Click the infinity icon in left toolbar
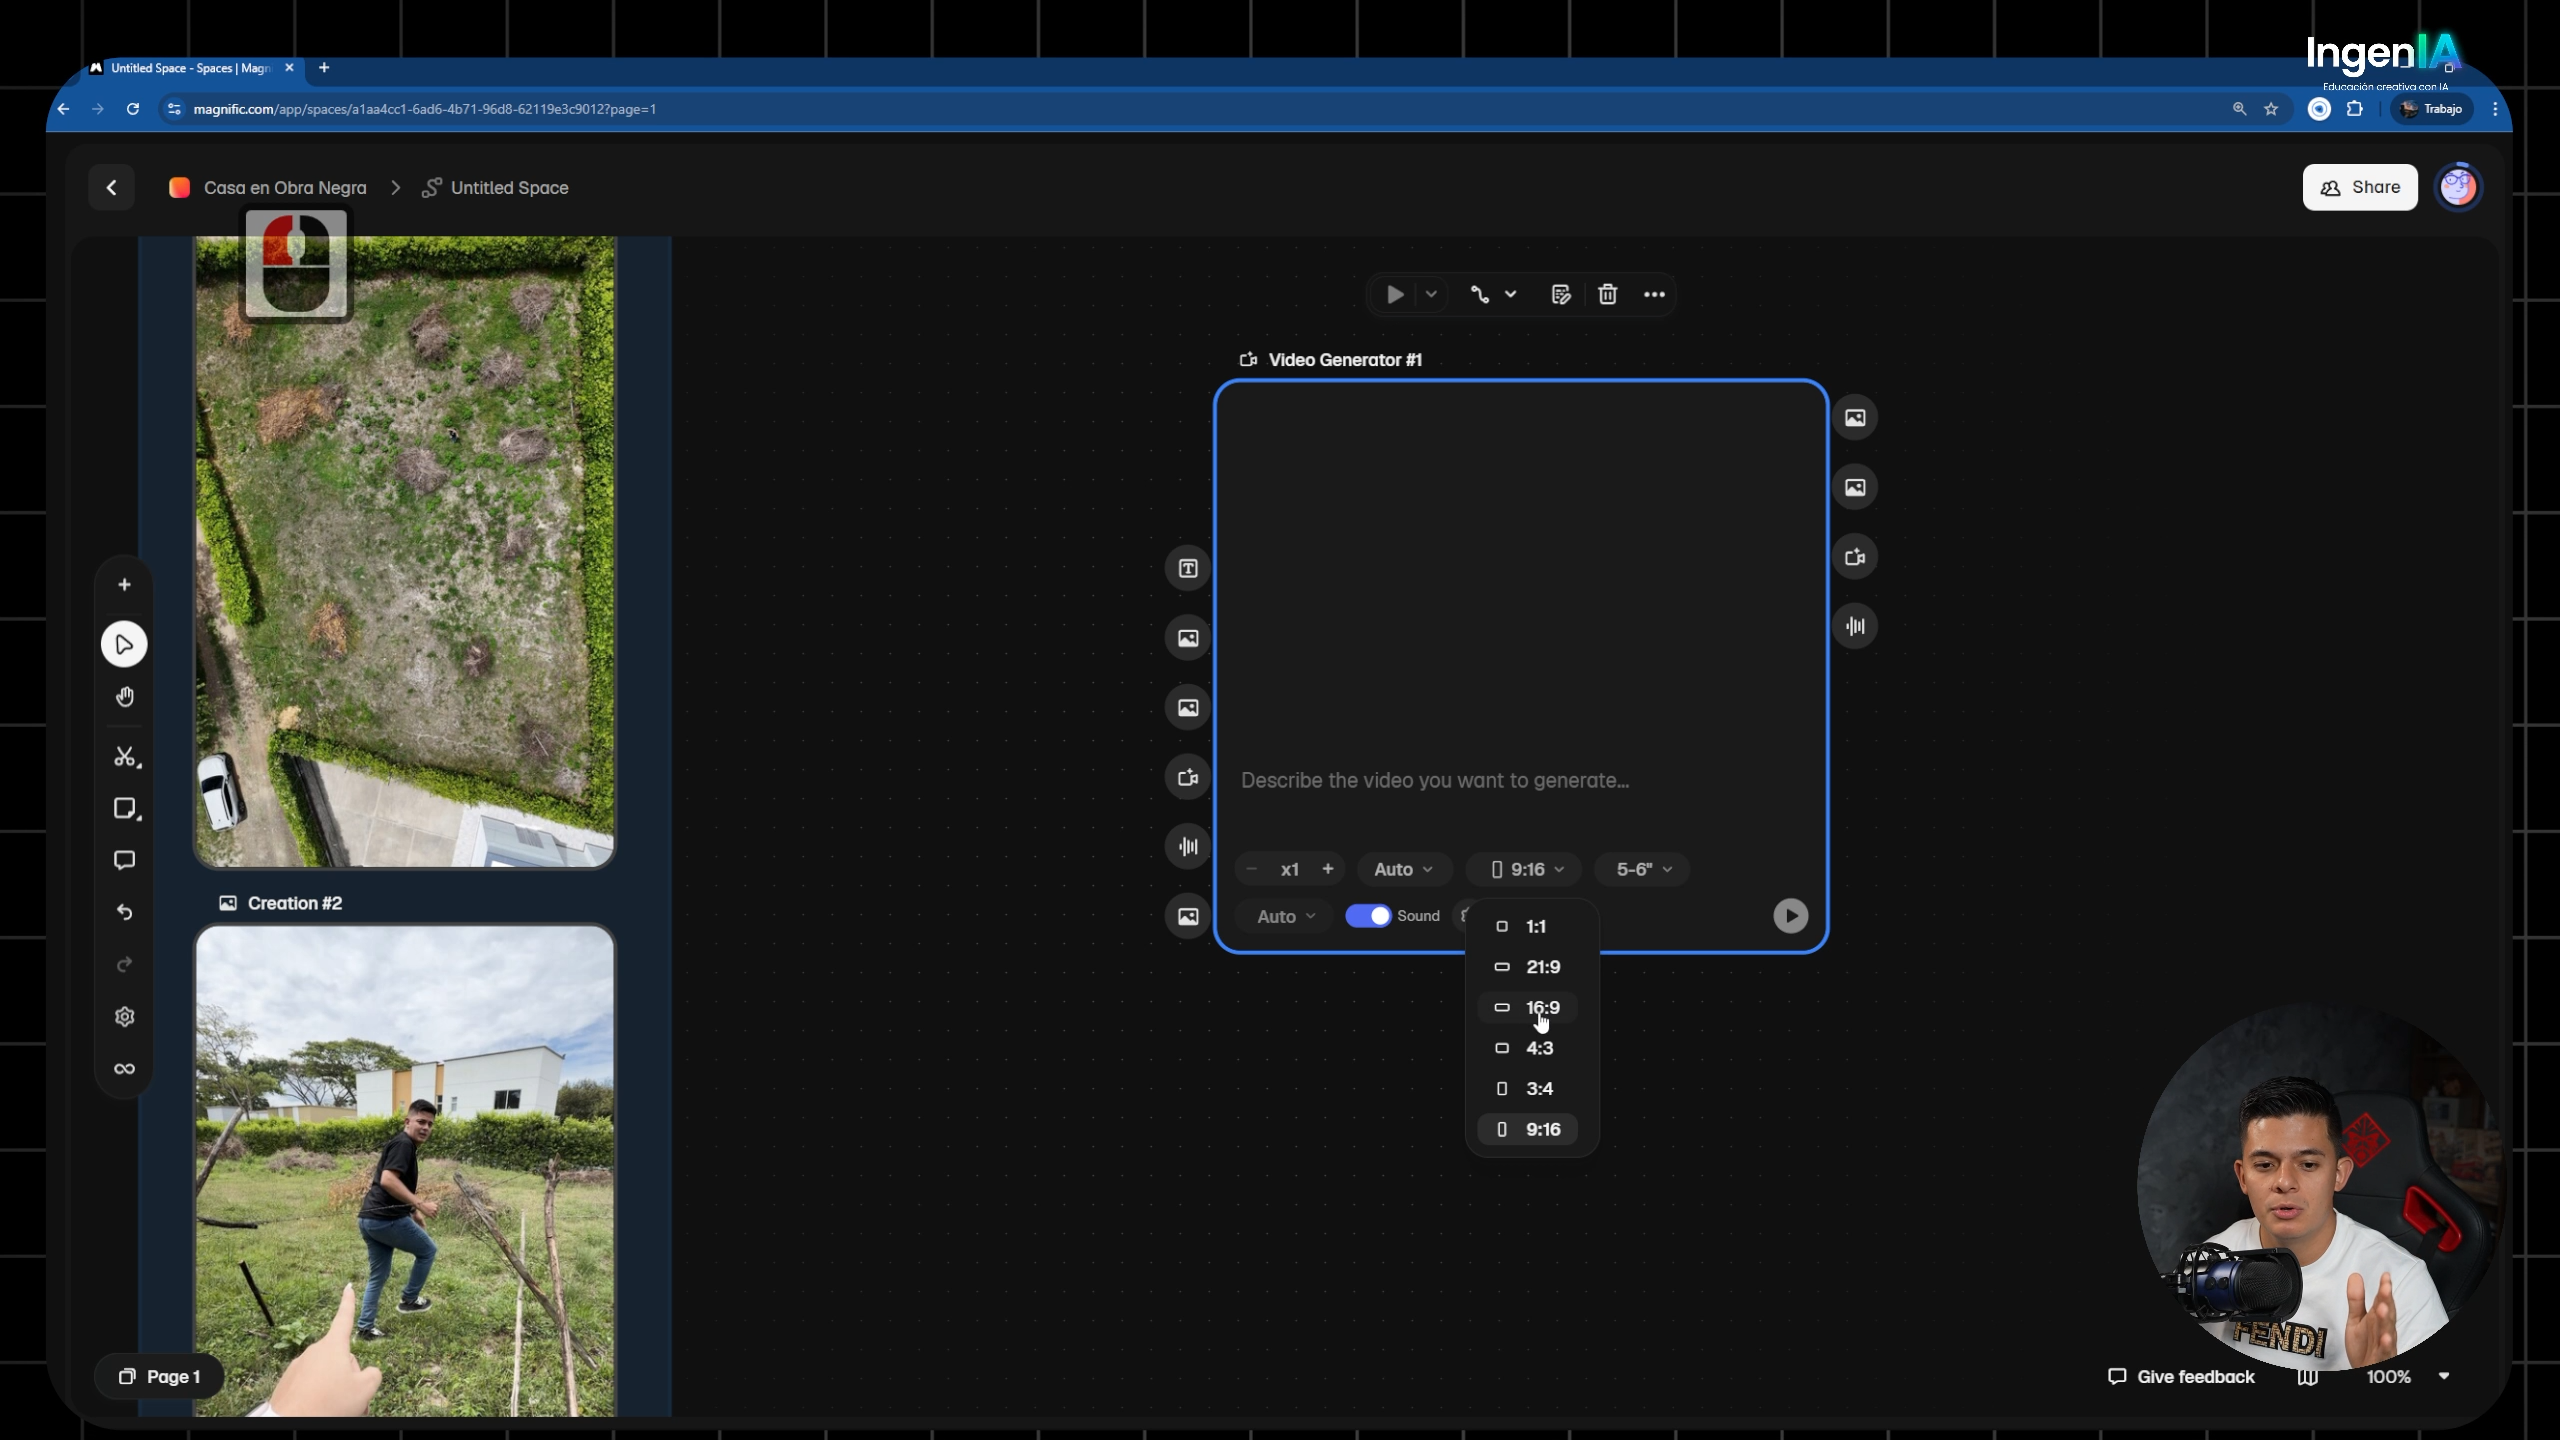This screenshot has height=1440, width=2560. tap(125, 1069)
